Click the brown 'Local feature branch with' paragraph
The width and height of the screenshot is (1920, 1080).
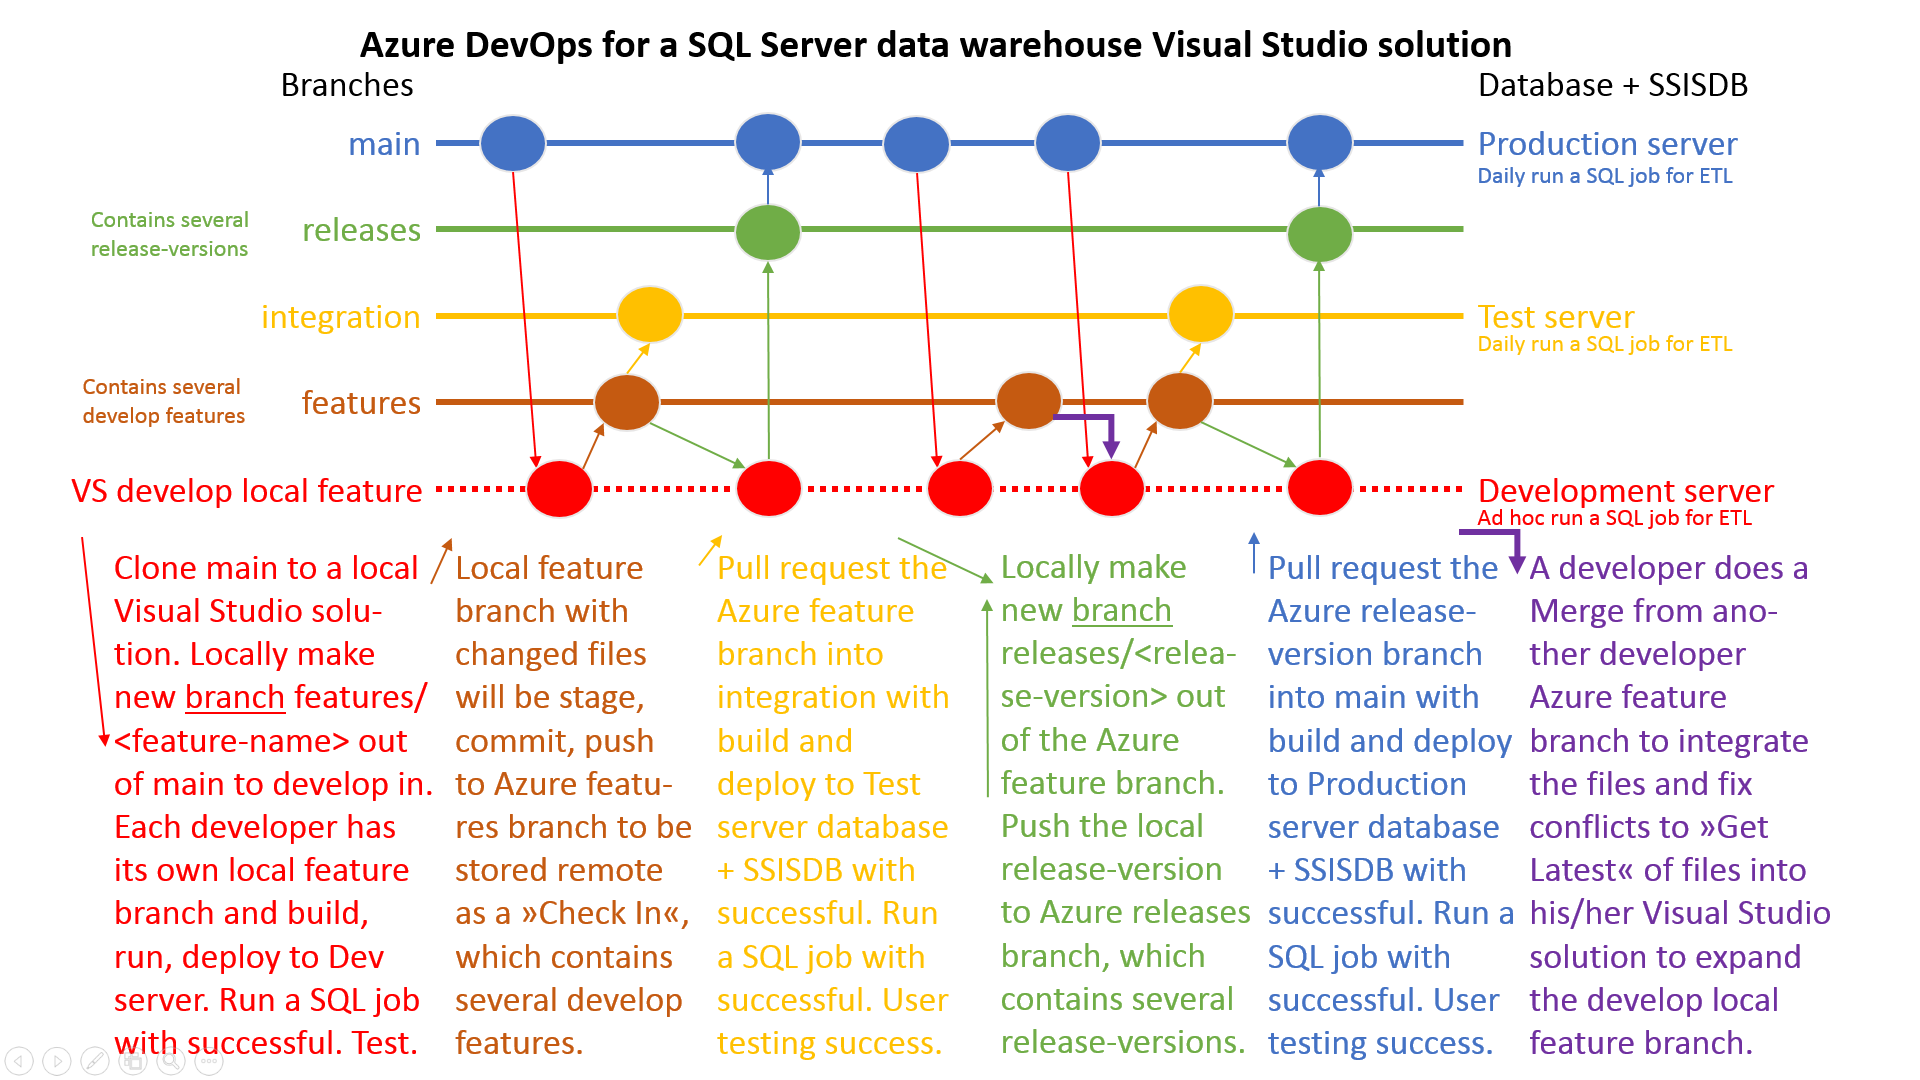point(573,805)
